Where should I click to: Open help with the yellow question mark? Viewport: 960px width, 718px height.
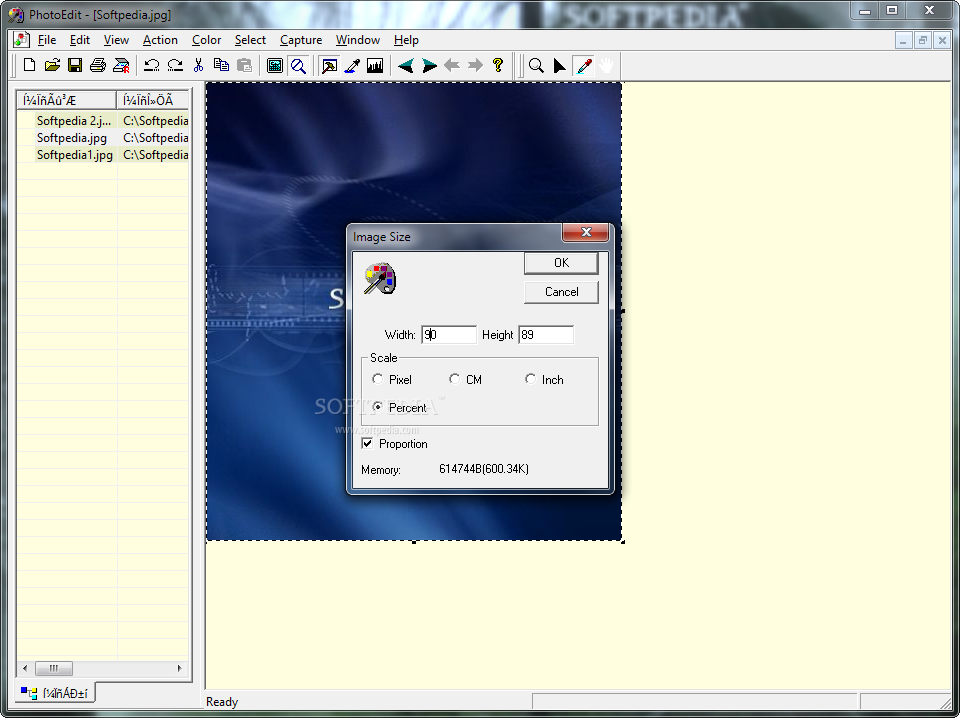click(x=498, y=65)
